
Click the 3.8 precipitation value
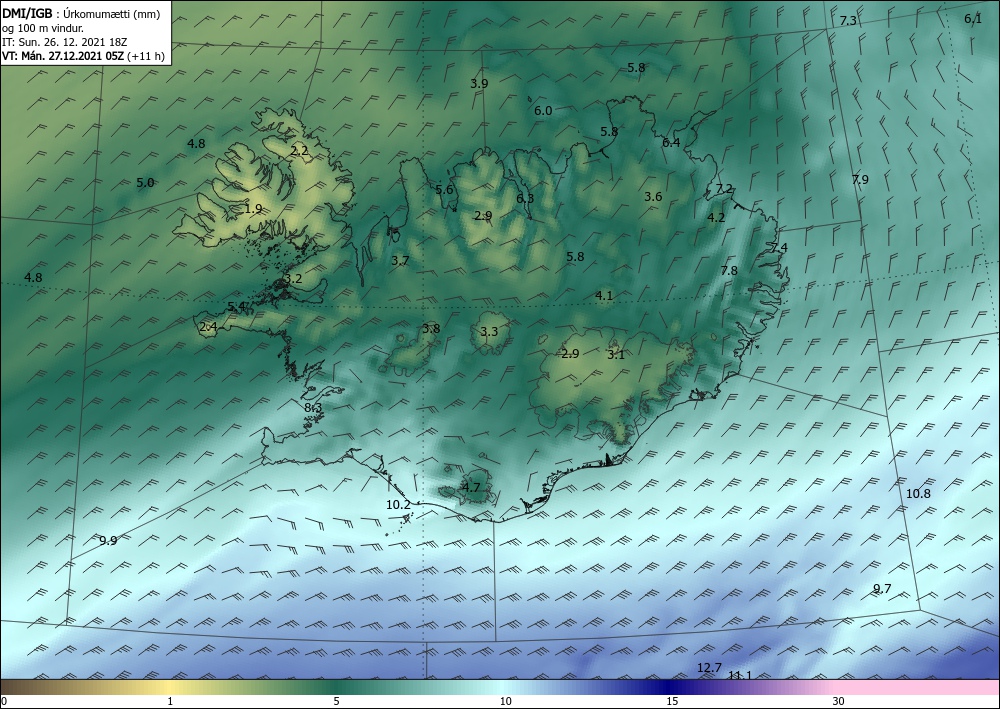pyautogui.click(x=431, y=329)
